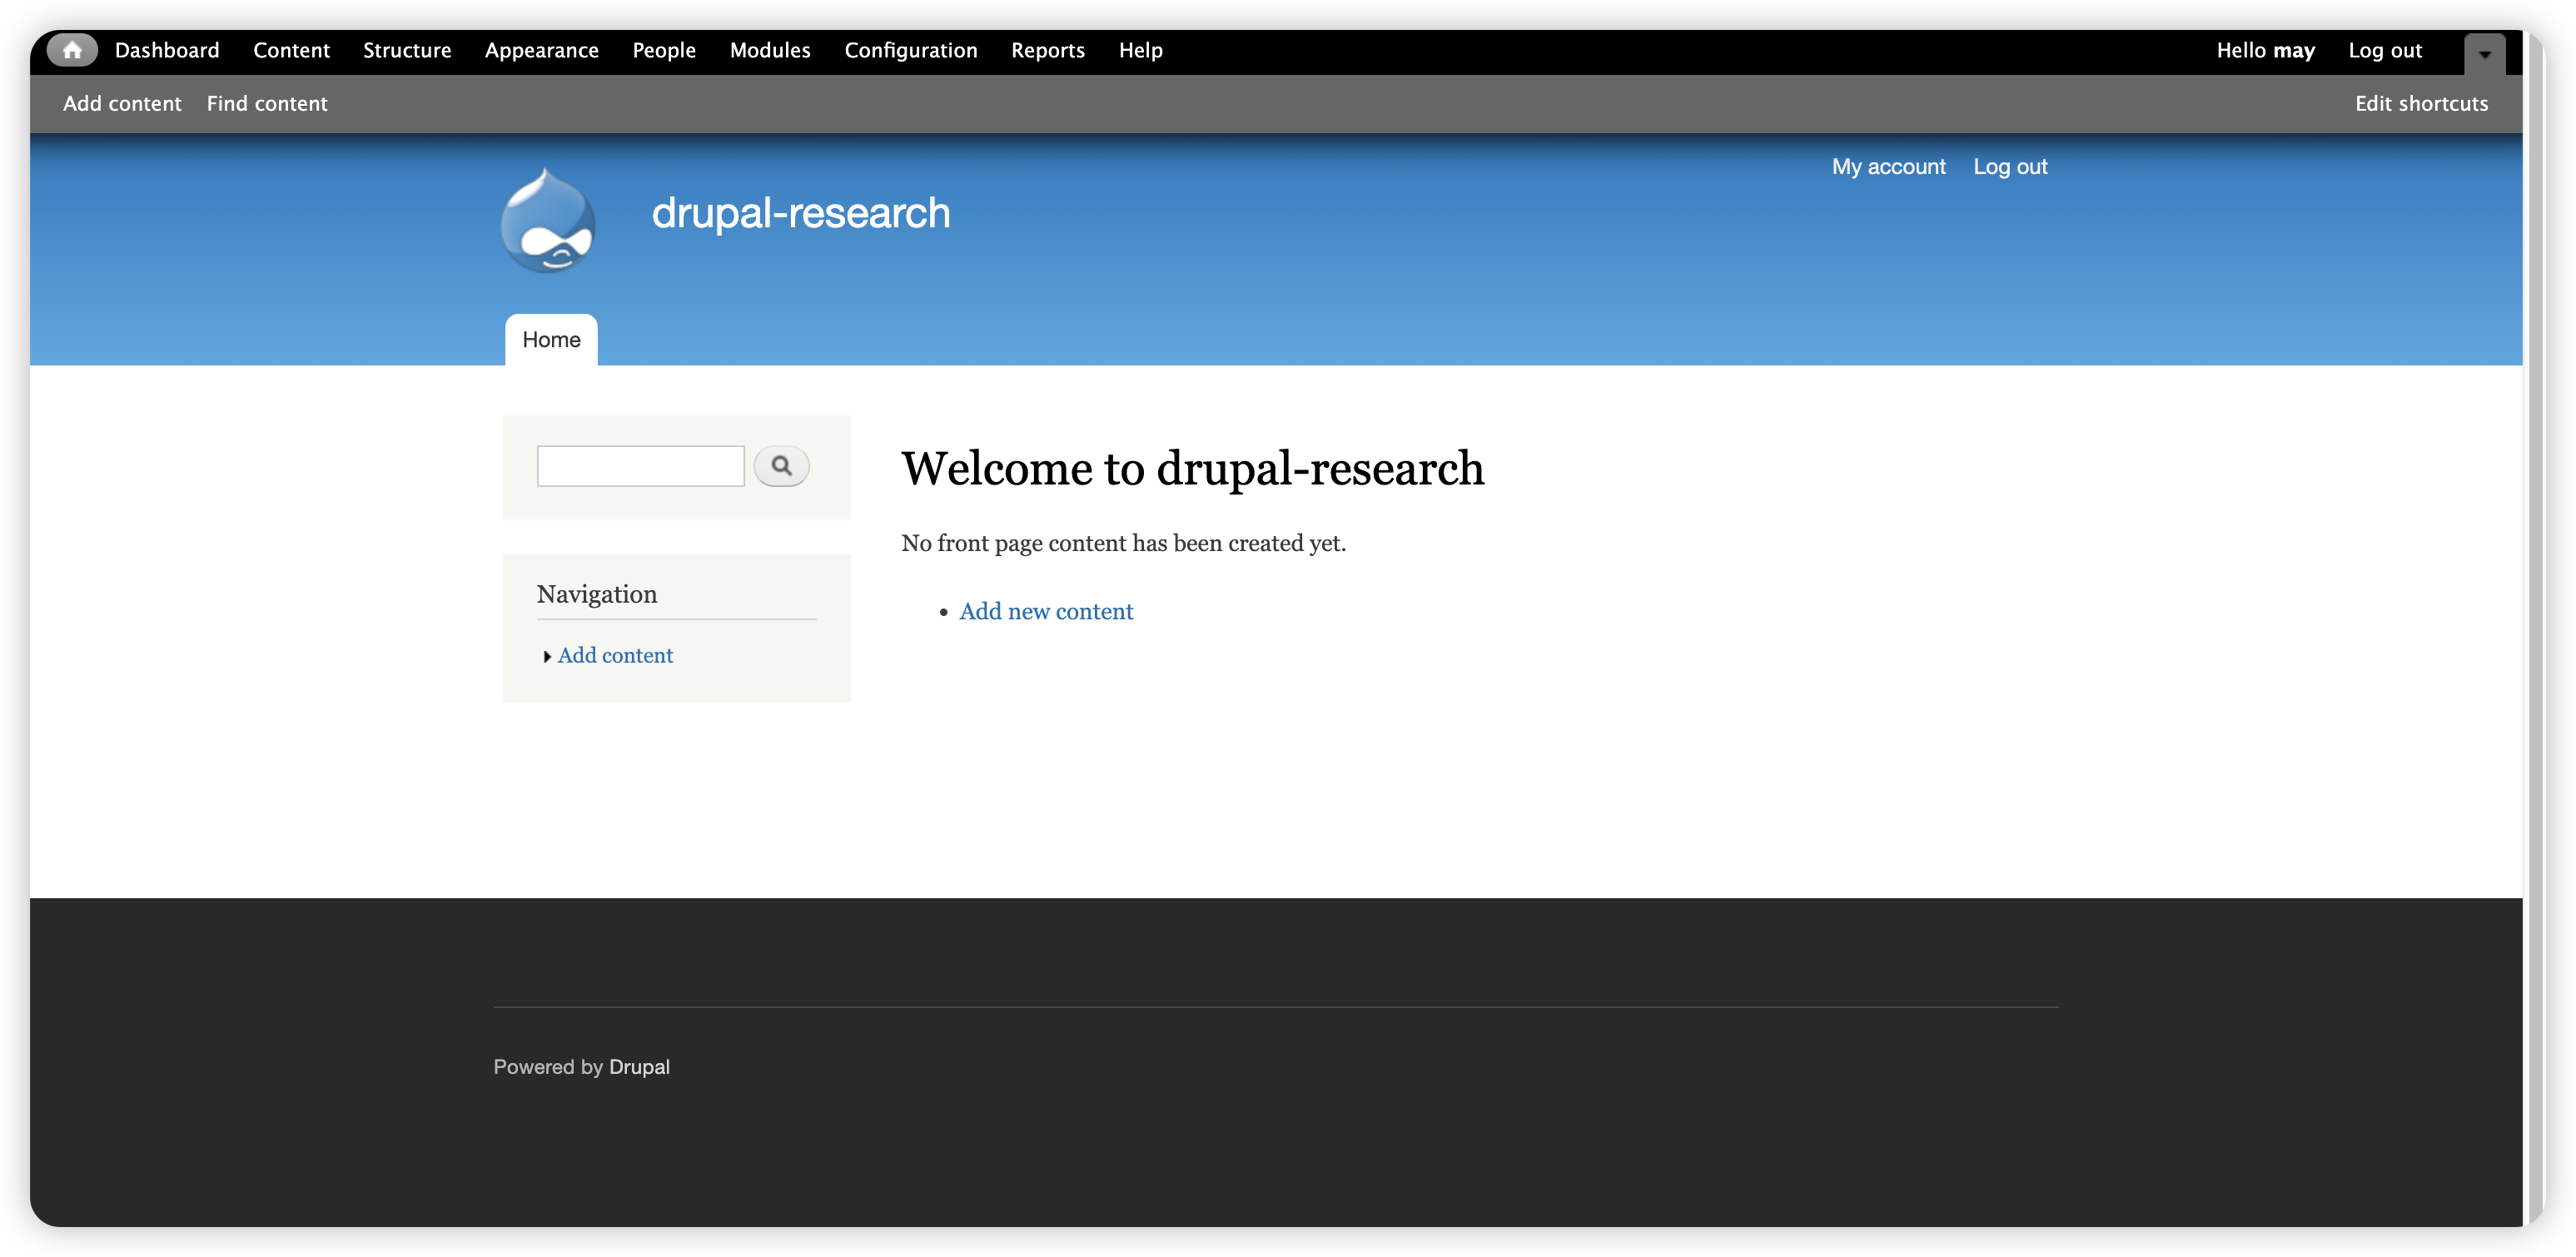This screenshot has height=1257, width=2576.
Task: Click the home icon in admin toolbar
Action: click(72, 50)
